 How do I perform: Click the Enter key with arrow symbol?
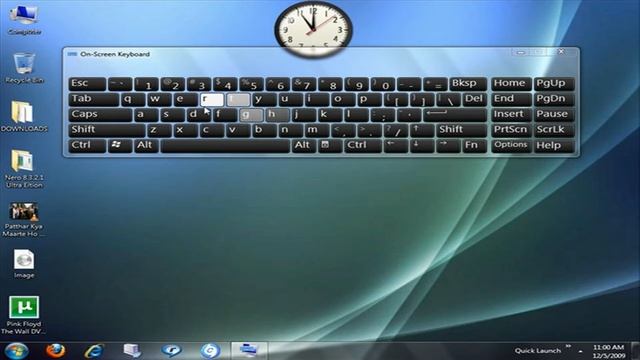[x=455, y=115]
